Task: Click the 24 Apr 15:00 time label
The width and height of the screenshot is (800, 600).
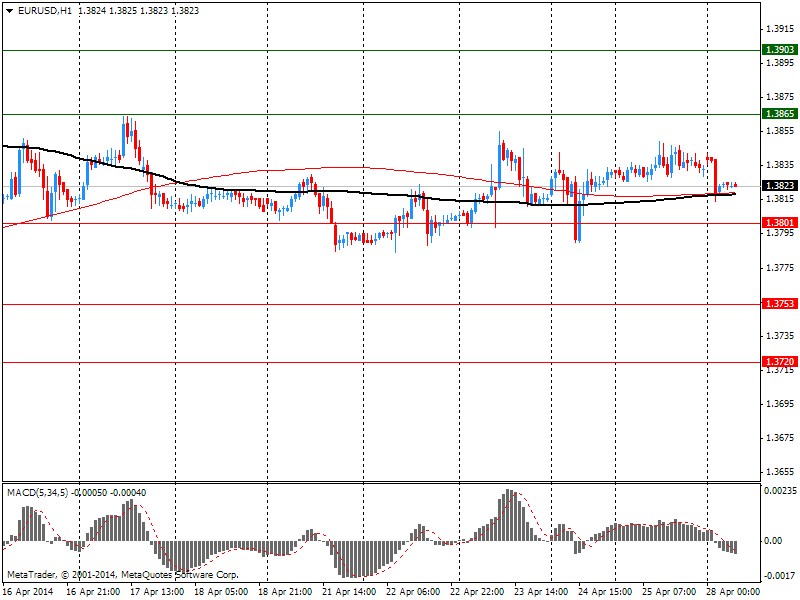Action: pyautogui.click(x=605, y=592)
